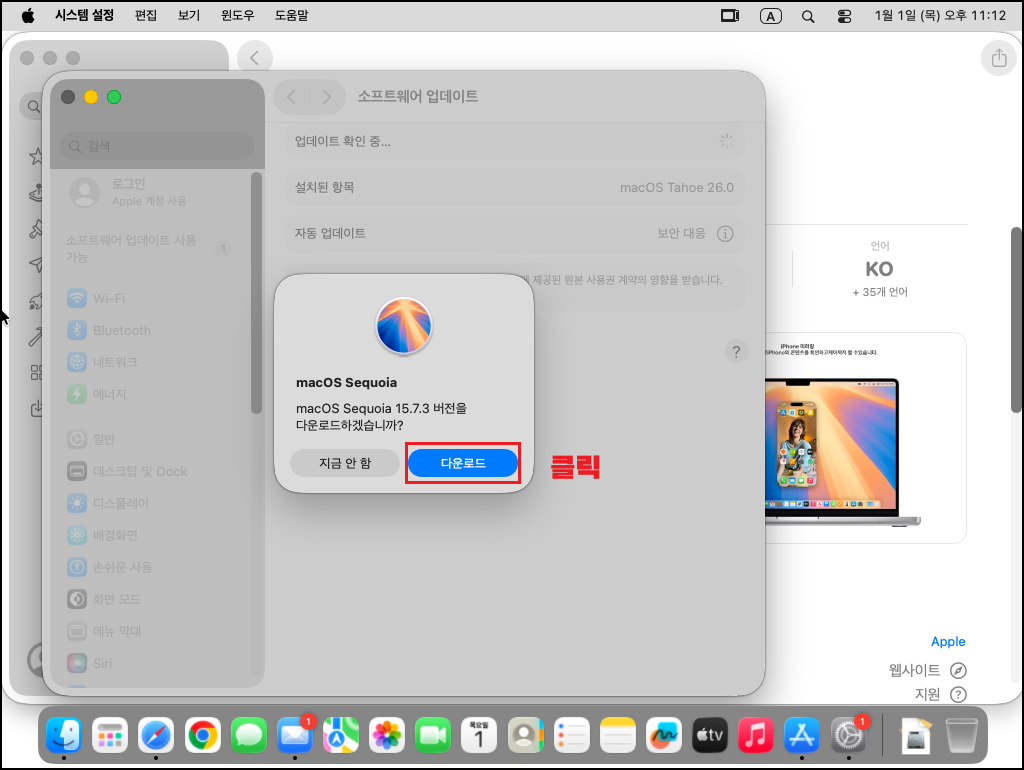
Task: Select 배경화면 in settings sidebar
Action: coord(150,535)
